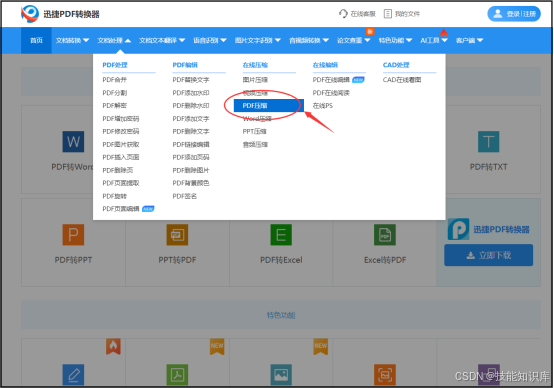Choose CAD在线看图 in the menu
The width and height of the screenshot is (554, 388).
point(402,80)
